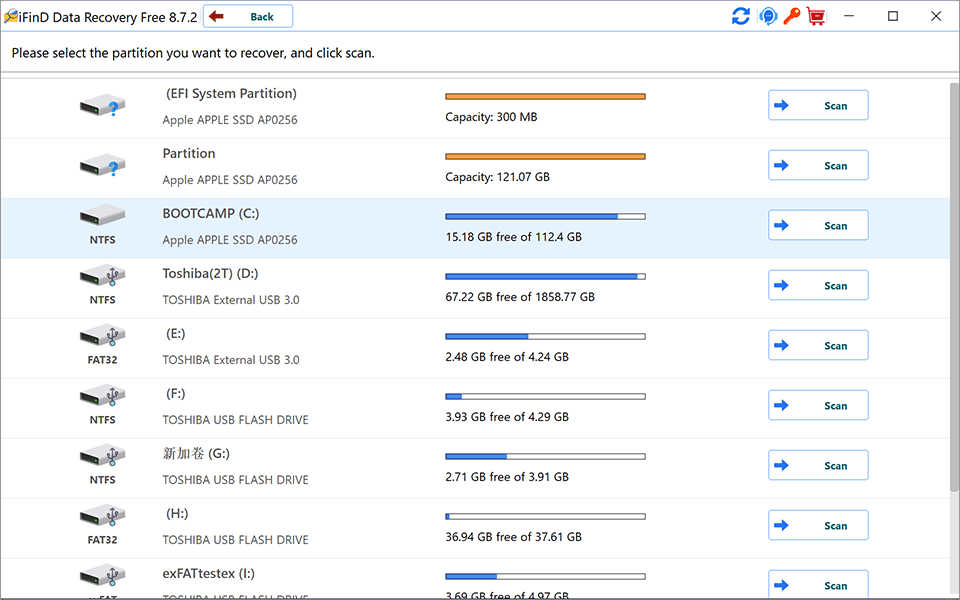Click "2.48 GB free of 4.24 GB"
This screenshot has height=600, width=960.
[x=507, y=357]
